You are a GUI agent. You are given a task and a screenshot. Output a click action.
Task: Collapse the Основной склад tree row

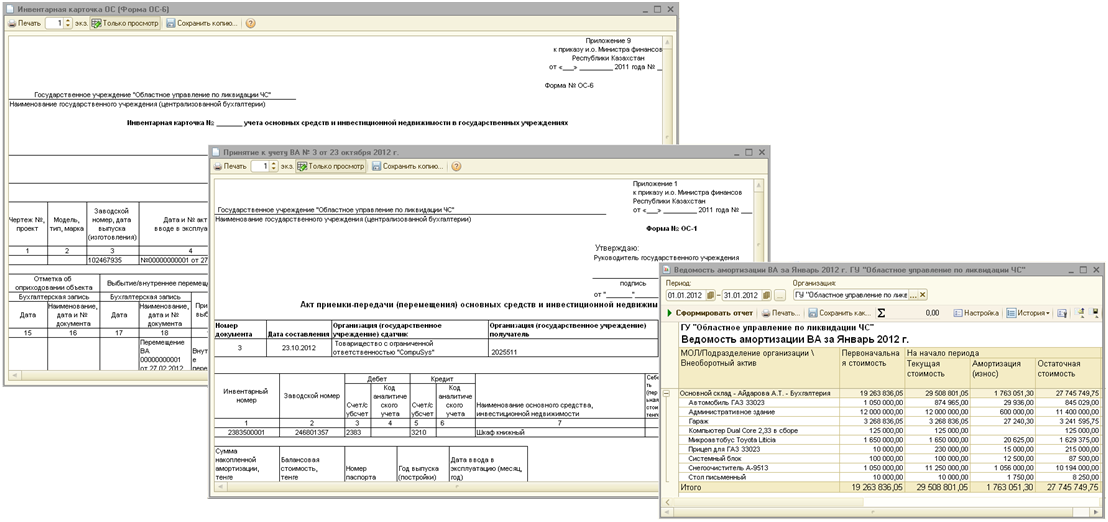coord(668,394)
